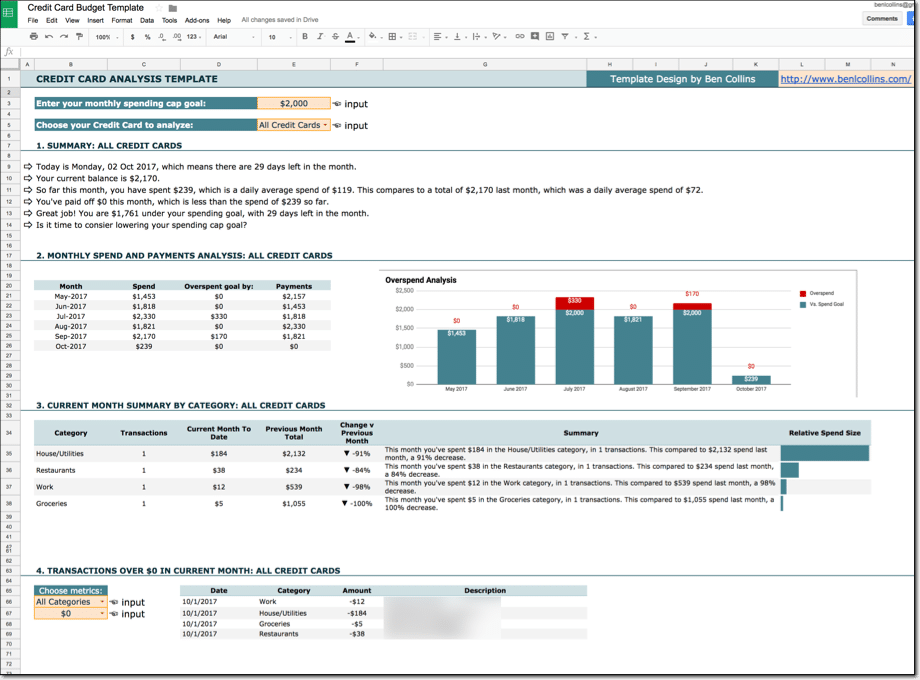Viewport: 920px width, 680px height.
Task: Open the fill color tool
Action: (x=371, y=38)
